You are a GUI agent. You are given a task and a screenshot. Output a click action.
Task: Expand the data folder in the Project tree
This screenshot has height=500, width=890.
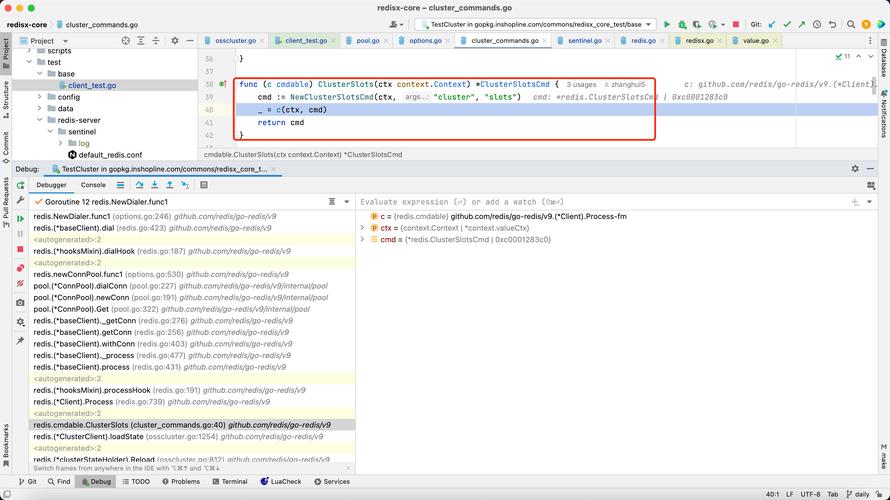tap(40, 108)
